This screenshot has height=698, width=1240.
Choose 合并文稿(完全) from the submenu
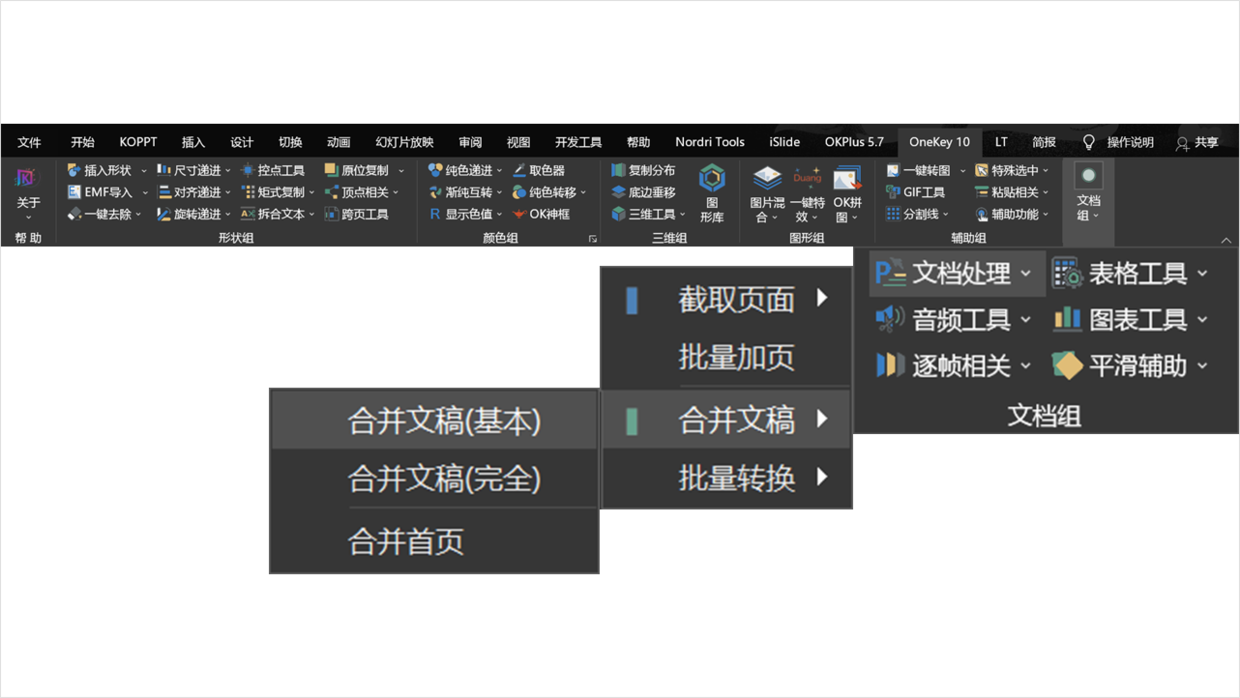[x=444, y=479]
